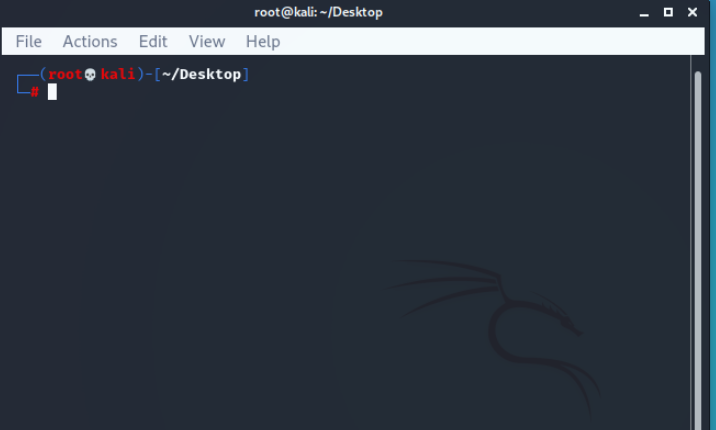716x430 pixels.
Task: Open the Edit menu
Action: pyautogui.click(x=153, y=42)
